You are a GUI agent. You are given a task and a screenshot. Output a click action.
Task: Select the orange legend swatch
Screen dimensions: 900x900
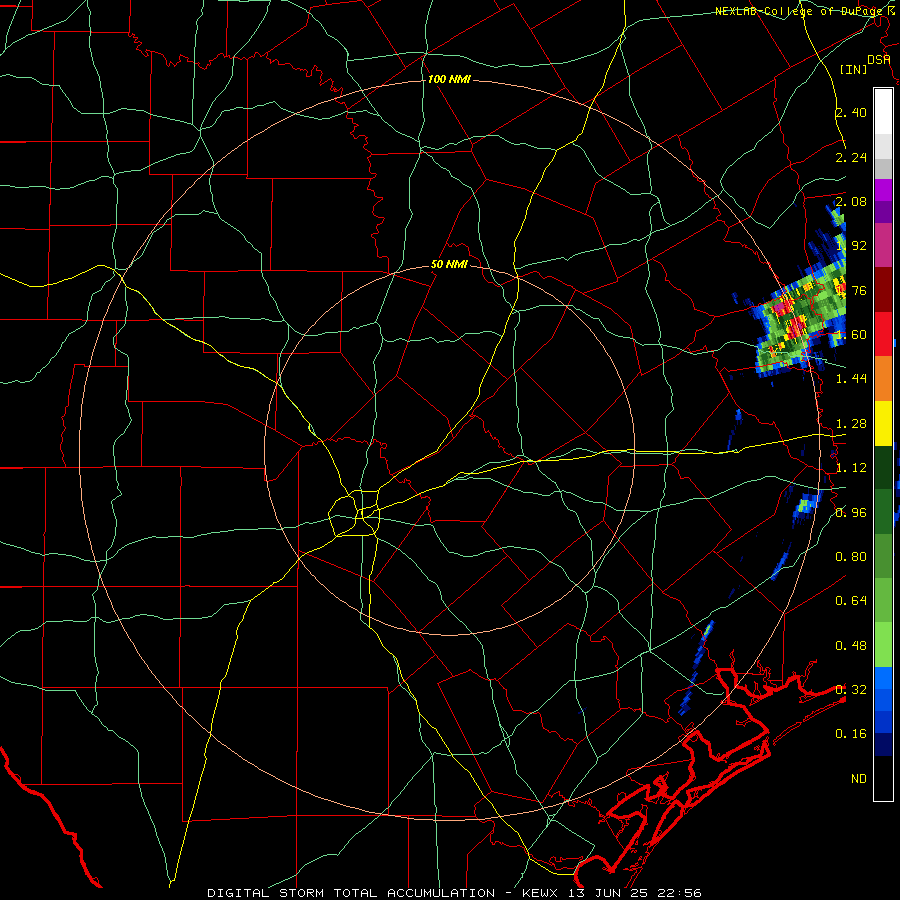(883, 378)
